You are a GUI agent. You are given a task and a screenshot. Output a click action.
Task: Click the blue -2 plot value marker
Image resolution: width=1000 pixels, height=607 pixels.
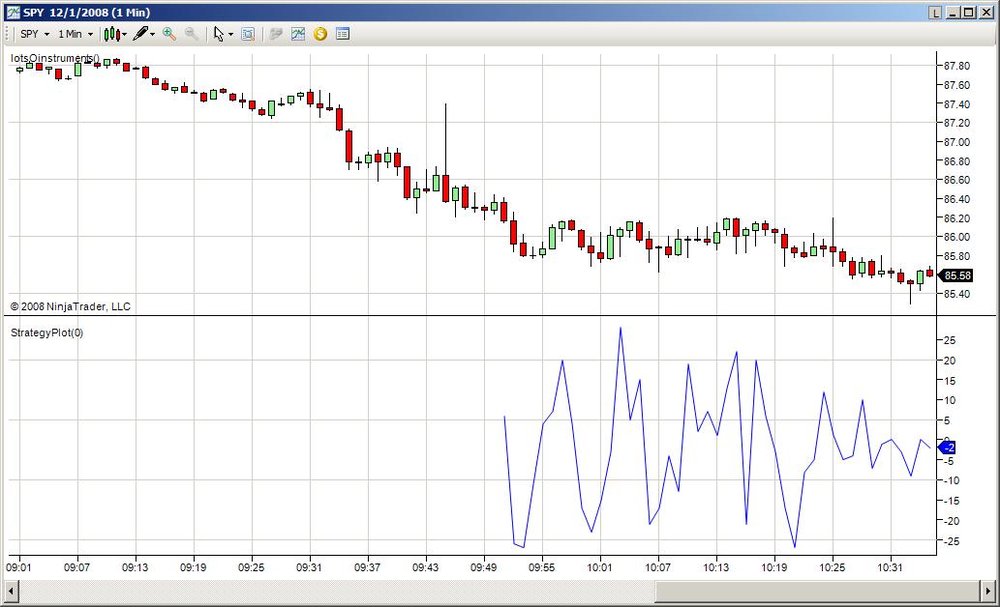tap(947, 448)
